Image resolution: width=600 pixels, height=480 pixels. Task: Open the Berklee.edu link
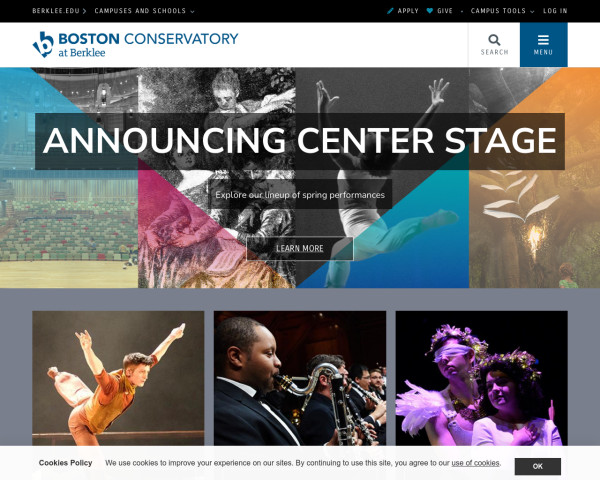tap(56, 11)
